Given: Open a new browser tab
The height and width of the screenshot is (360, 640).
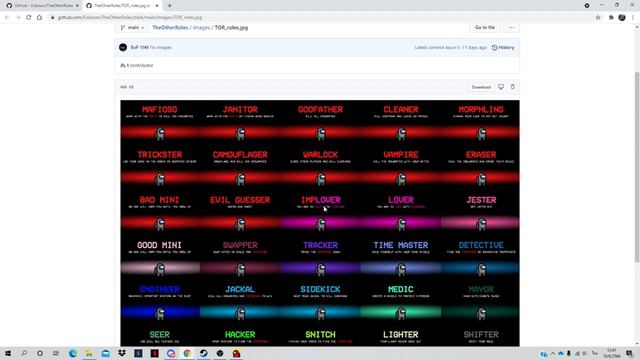Looking at the screenshot, I should 169,6.
